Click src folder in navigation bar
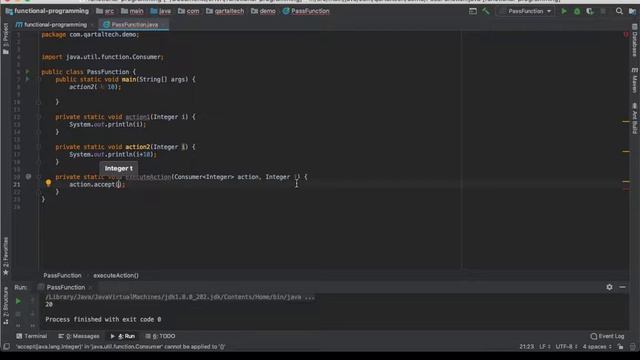The image size is (640, 360). pos(105,11)
